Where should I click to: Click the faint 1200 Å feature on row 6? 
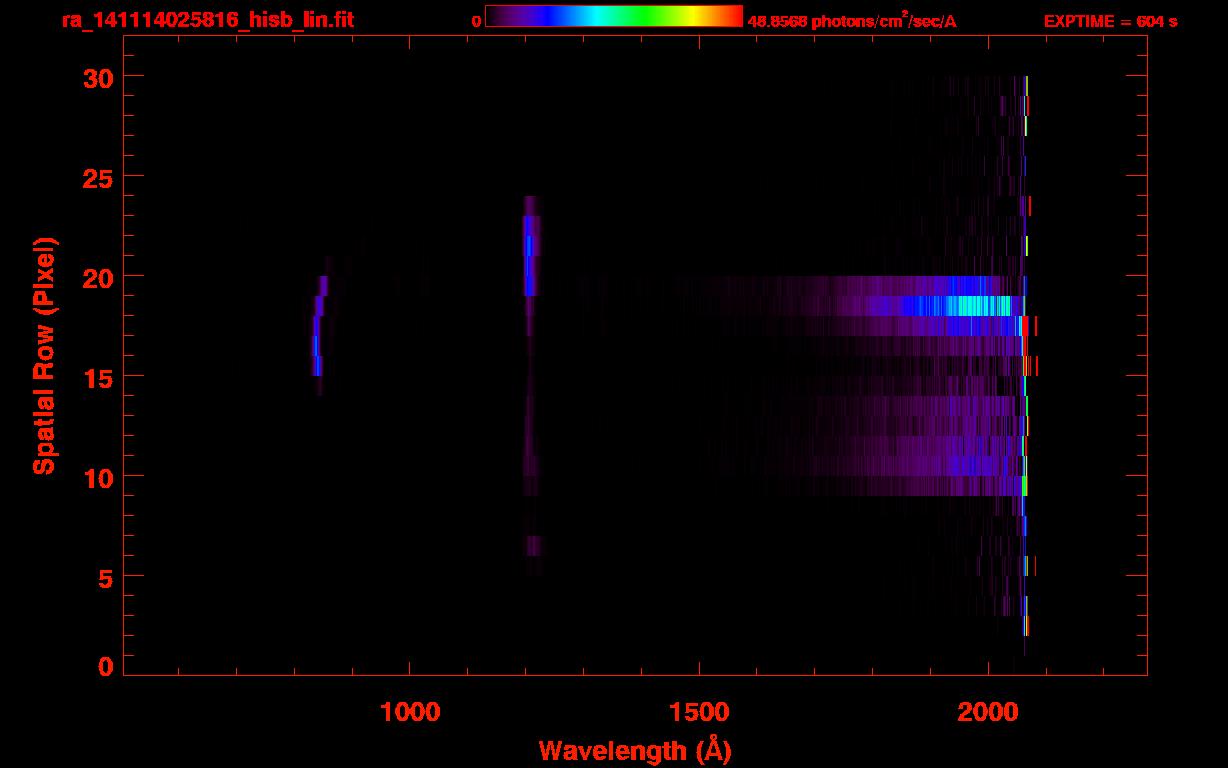coord(533,546)
